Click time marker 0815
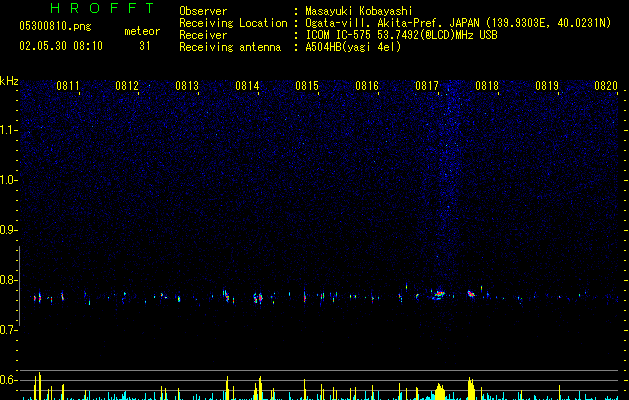629x400 pixels. tap(307, 86)
